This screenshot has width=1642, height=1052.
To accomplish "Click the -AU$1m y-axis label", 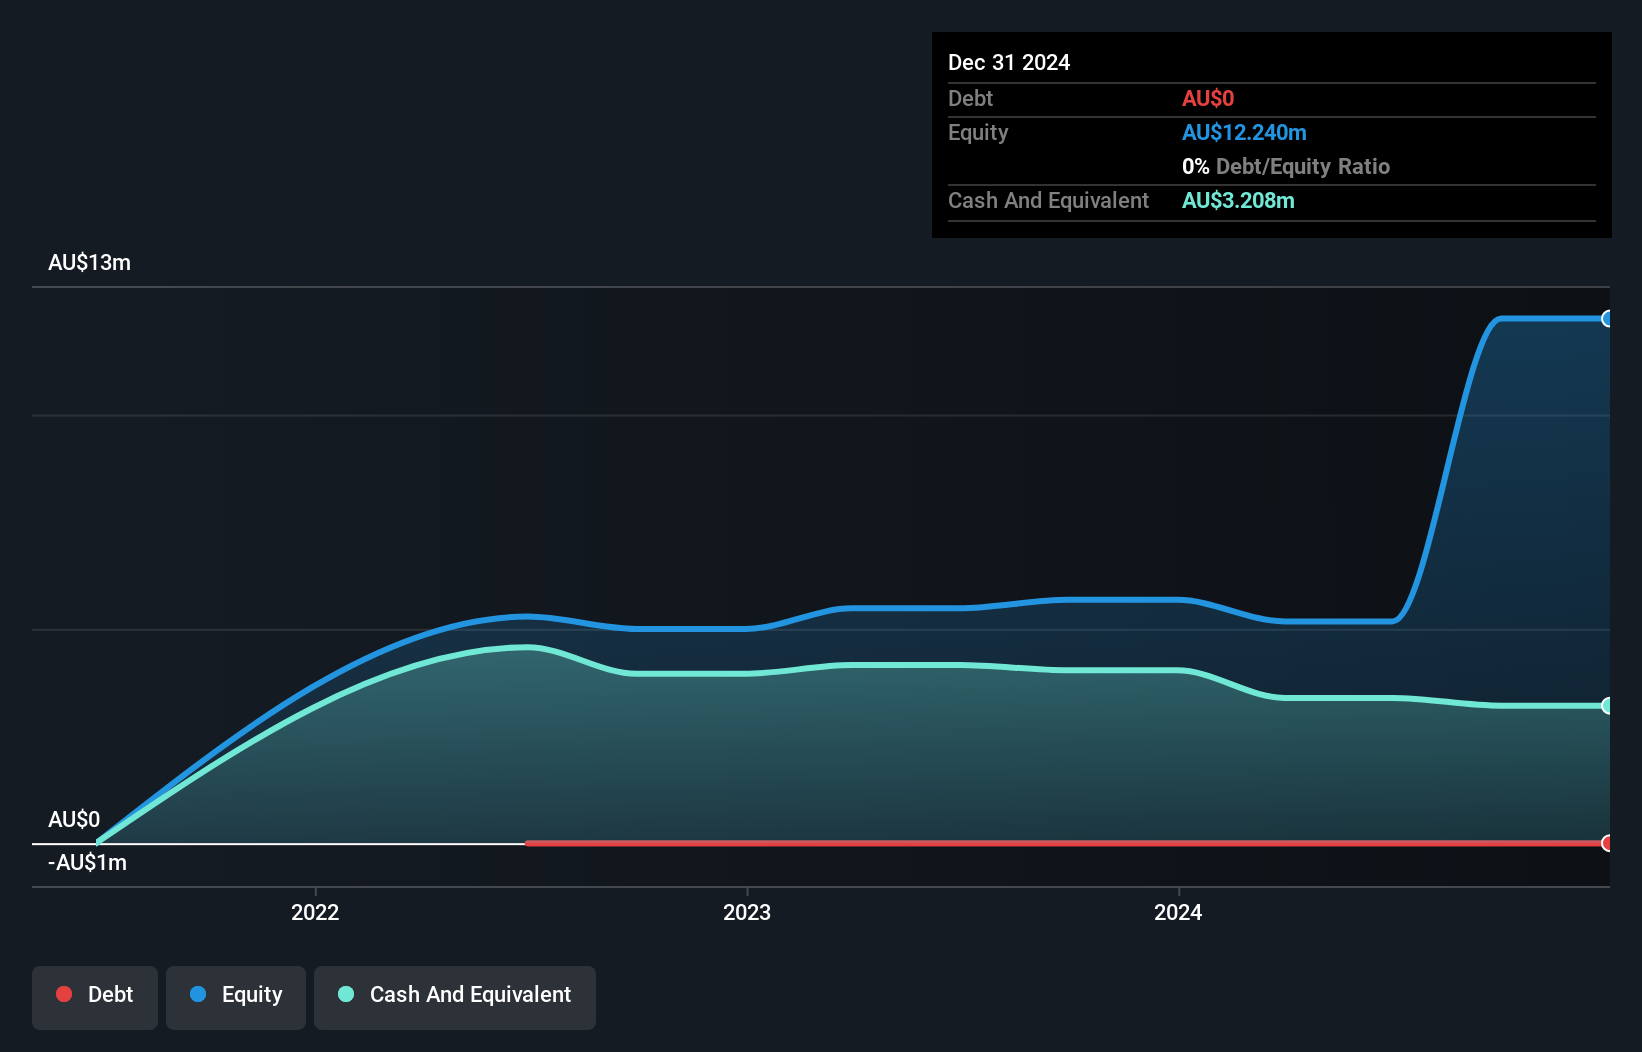I will pyautogui.click(x=87, y=862).
